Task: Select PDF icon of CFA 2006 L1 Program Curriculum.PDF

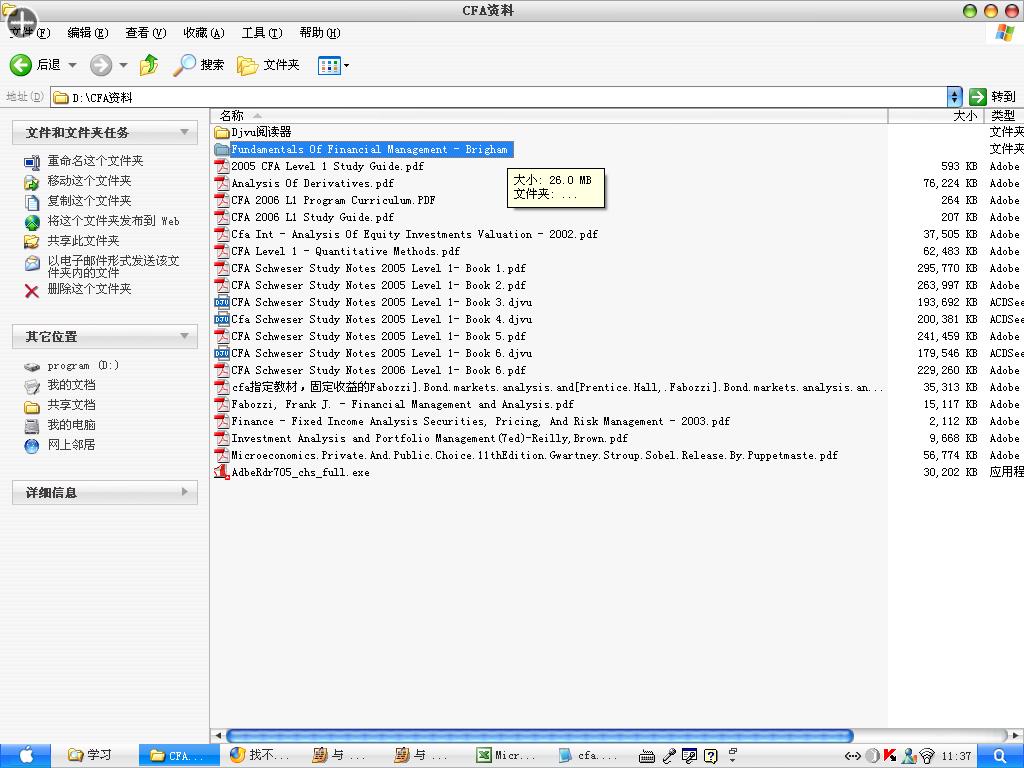Action: pyautogui.click(x=222, y=200)
